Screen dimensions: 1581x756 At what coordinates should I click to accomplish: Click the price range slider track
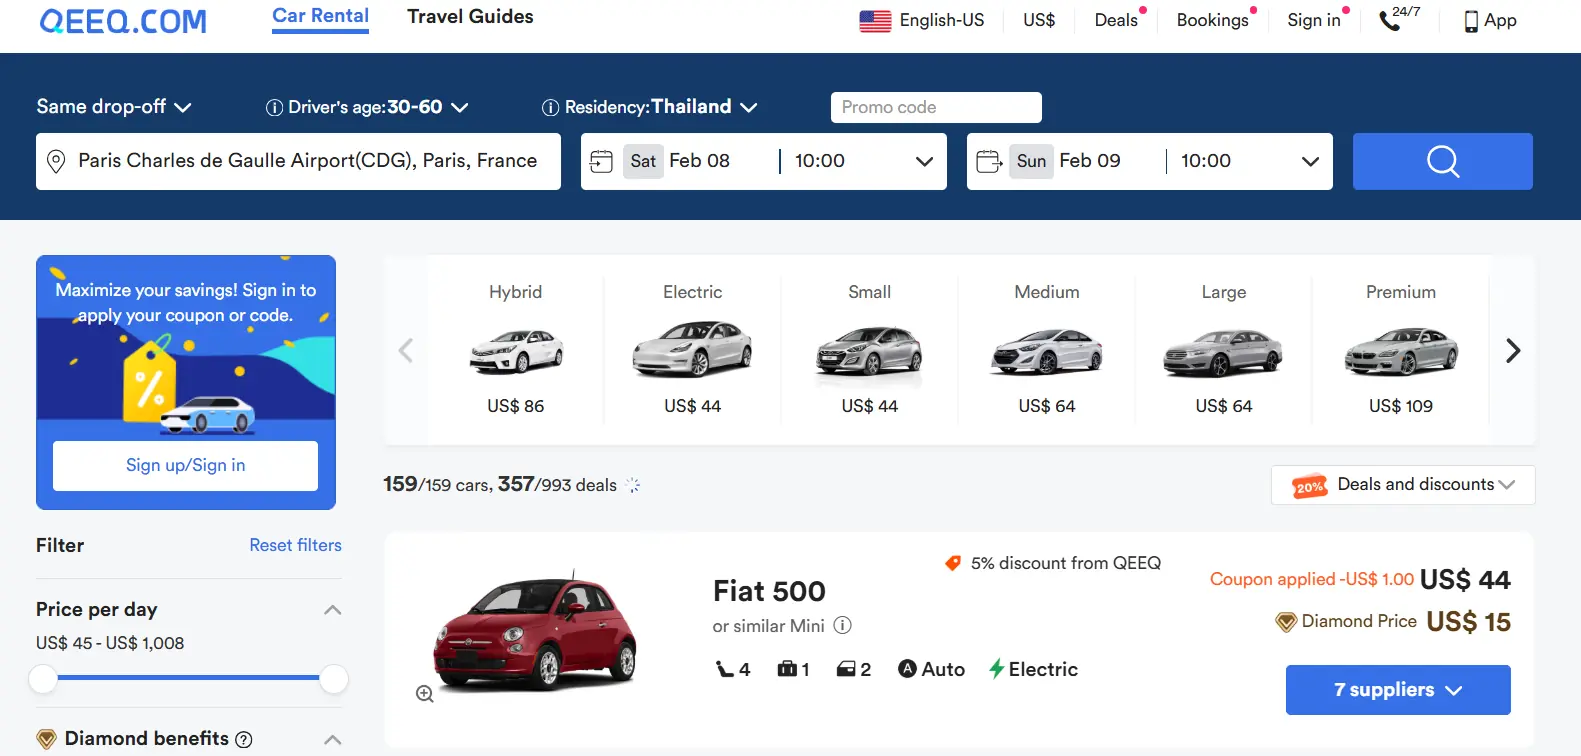coord(188,678)
